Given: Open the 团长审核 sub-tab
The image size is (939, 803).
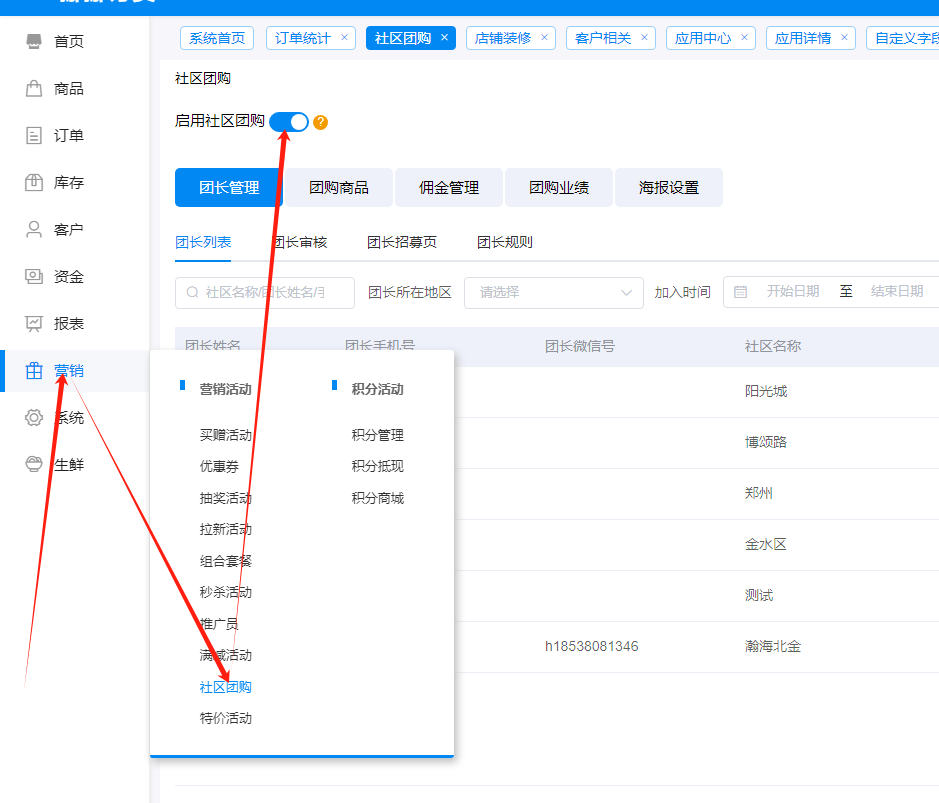Looking at the screenshot, I should pos(300,242).
